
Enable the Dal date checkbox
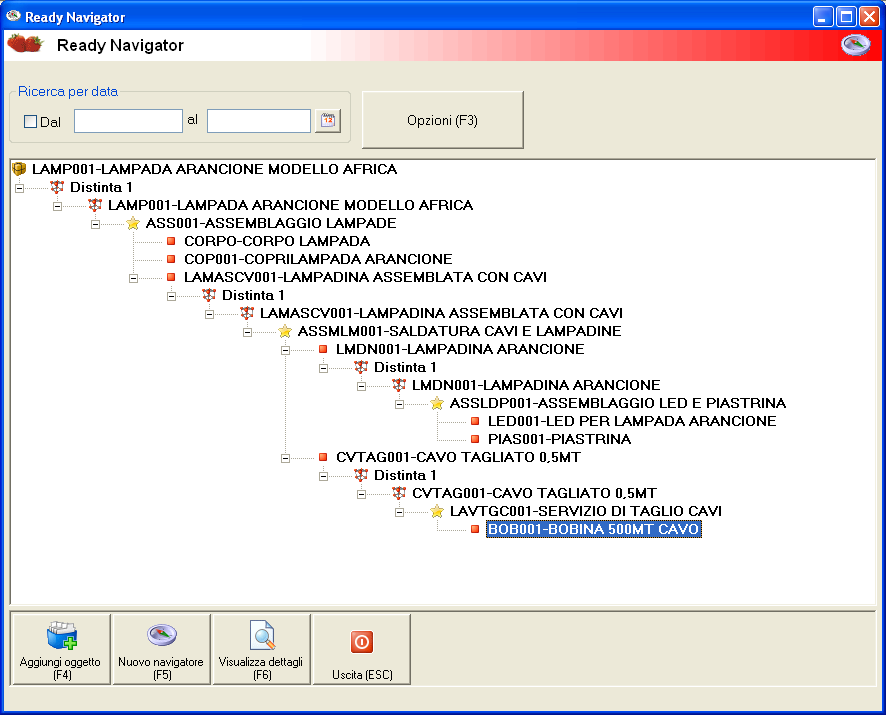(x=31, y=122)
